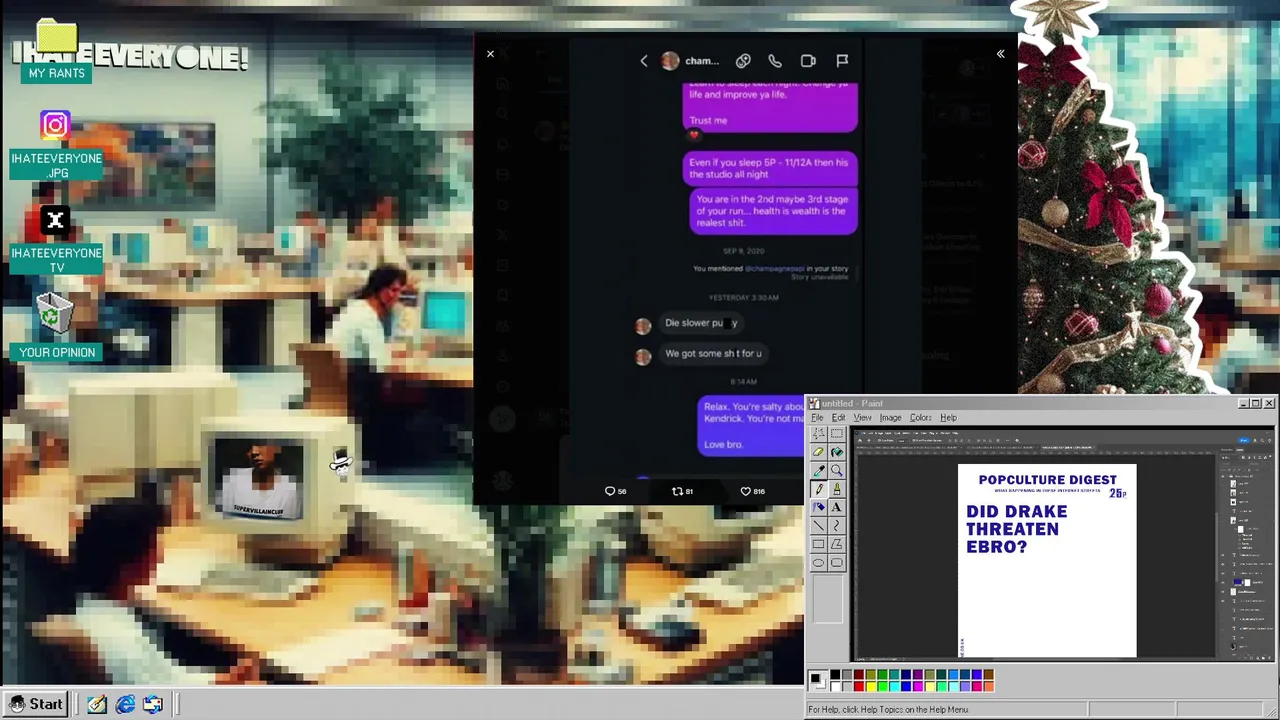Image resolution: width=1280 pixels, height=720 pixels.
Task: Choose the Pencil tool in Paint
Action: pyautogui.click(x=818, y=489)
